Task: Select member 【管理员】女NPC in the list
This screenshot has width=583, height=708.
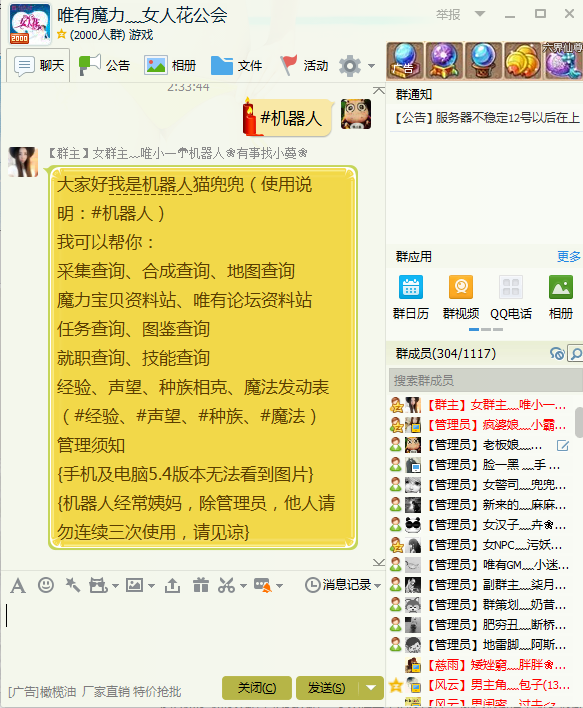Action: pyautogui.click(x=479, y=545)
